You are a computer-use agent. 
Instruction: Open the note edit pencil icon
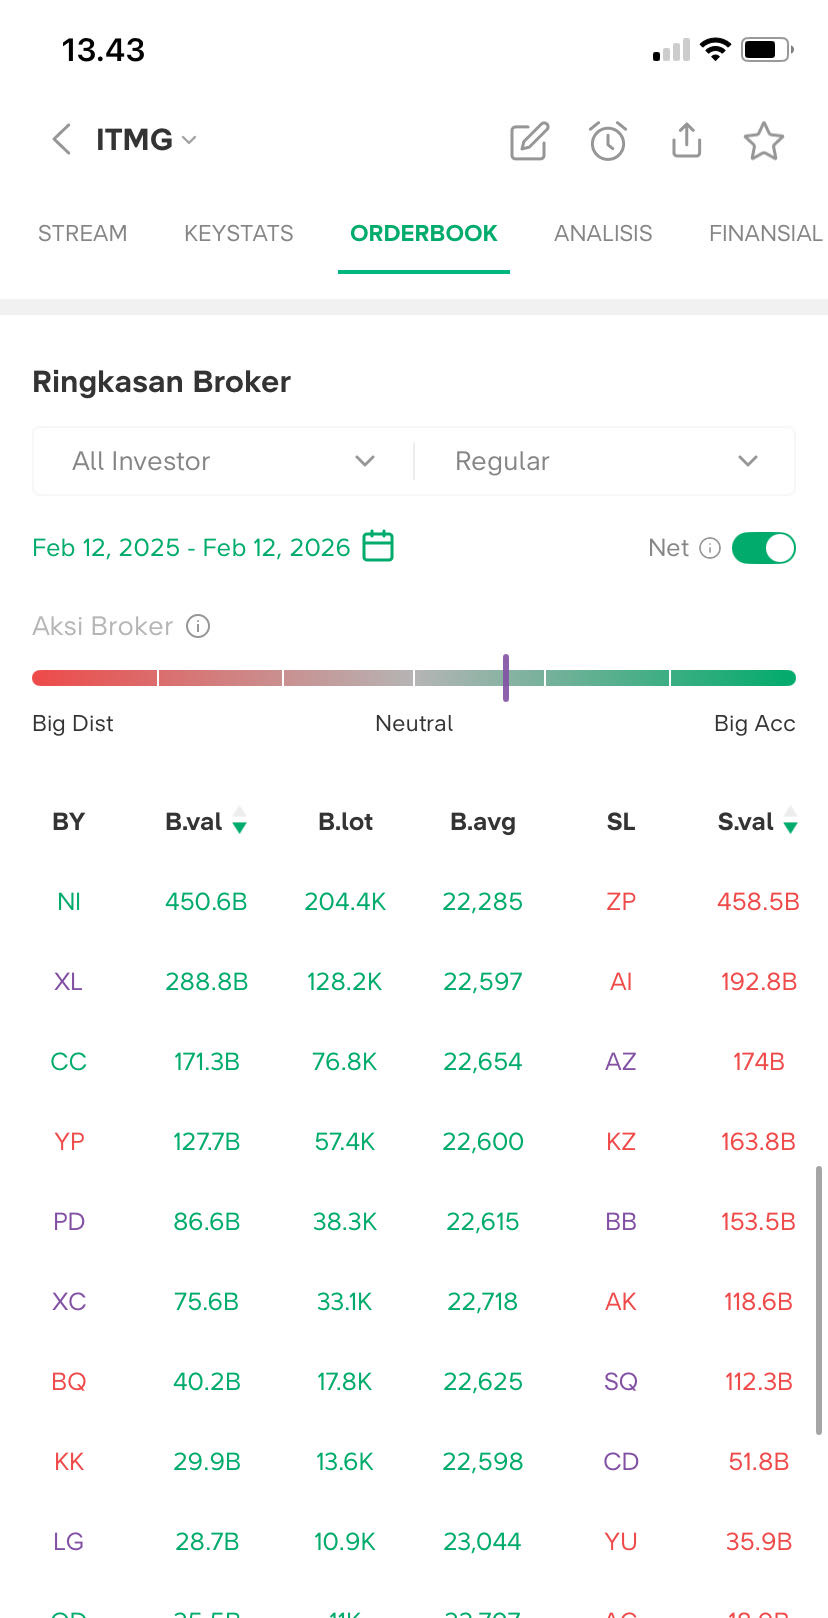(x=529, y=141)
